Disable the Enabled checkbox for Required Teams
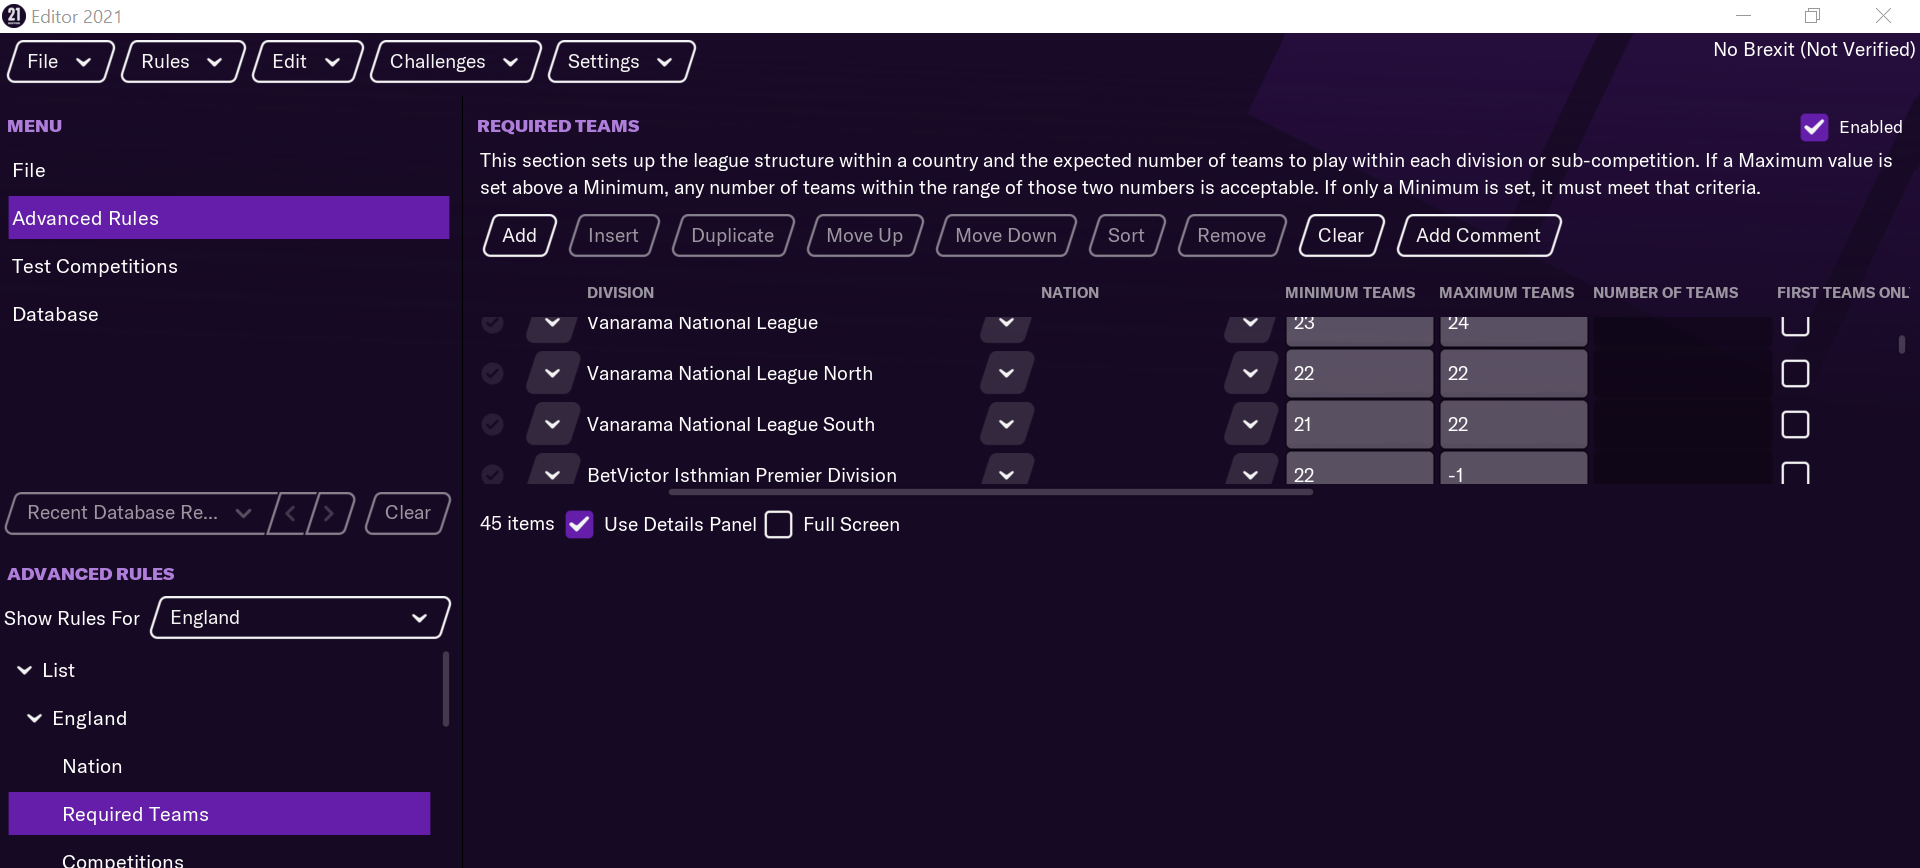 pyautogui.click(x=1814, y=127)
